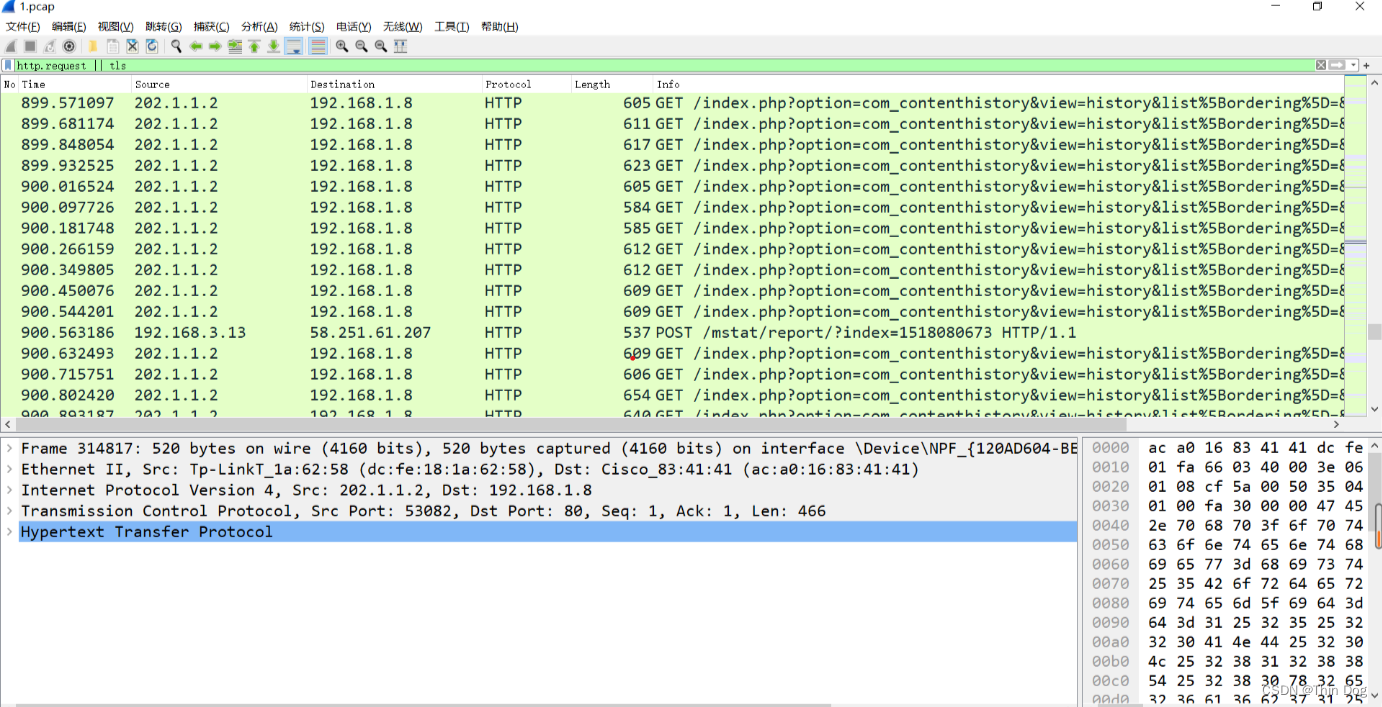Open the 统计(S) menu
This screenshot has height=707, width=1382.
[x=306, y=27]
